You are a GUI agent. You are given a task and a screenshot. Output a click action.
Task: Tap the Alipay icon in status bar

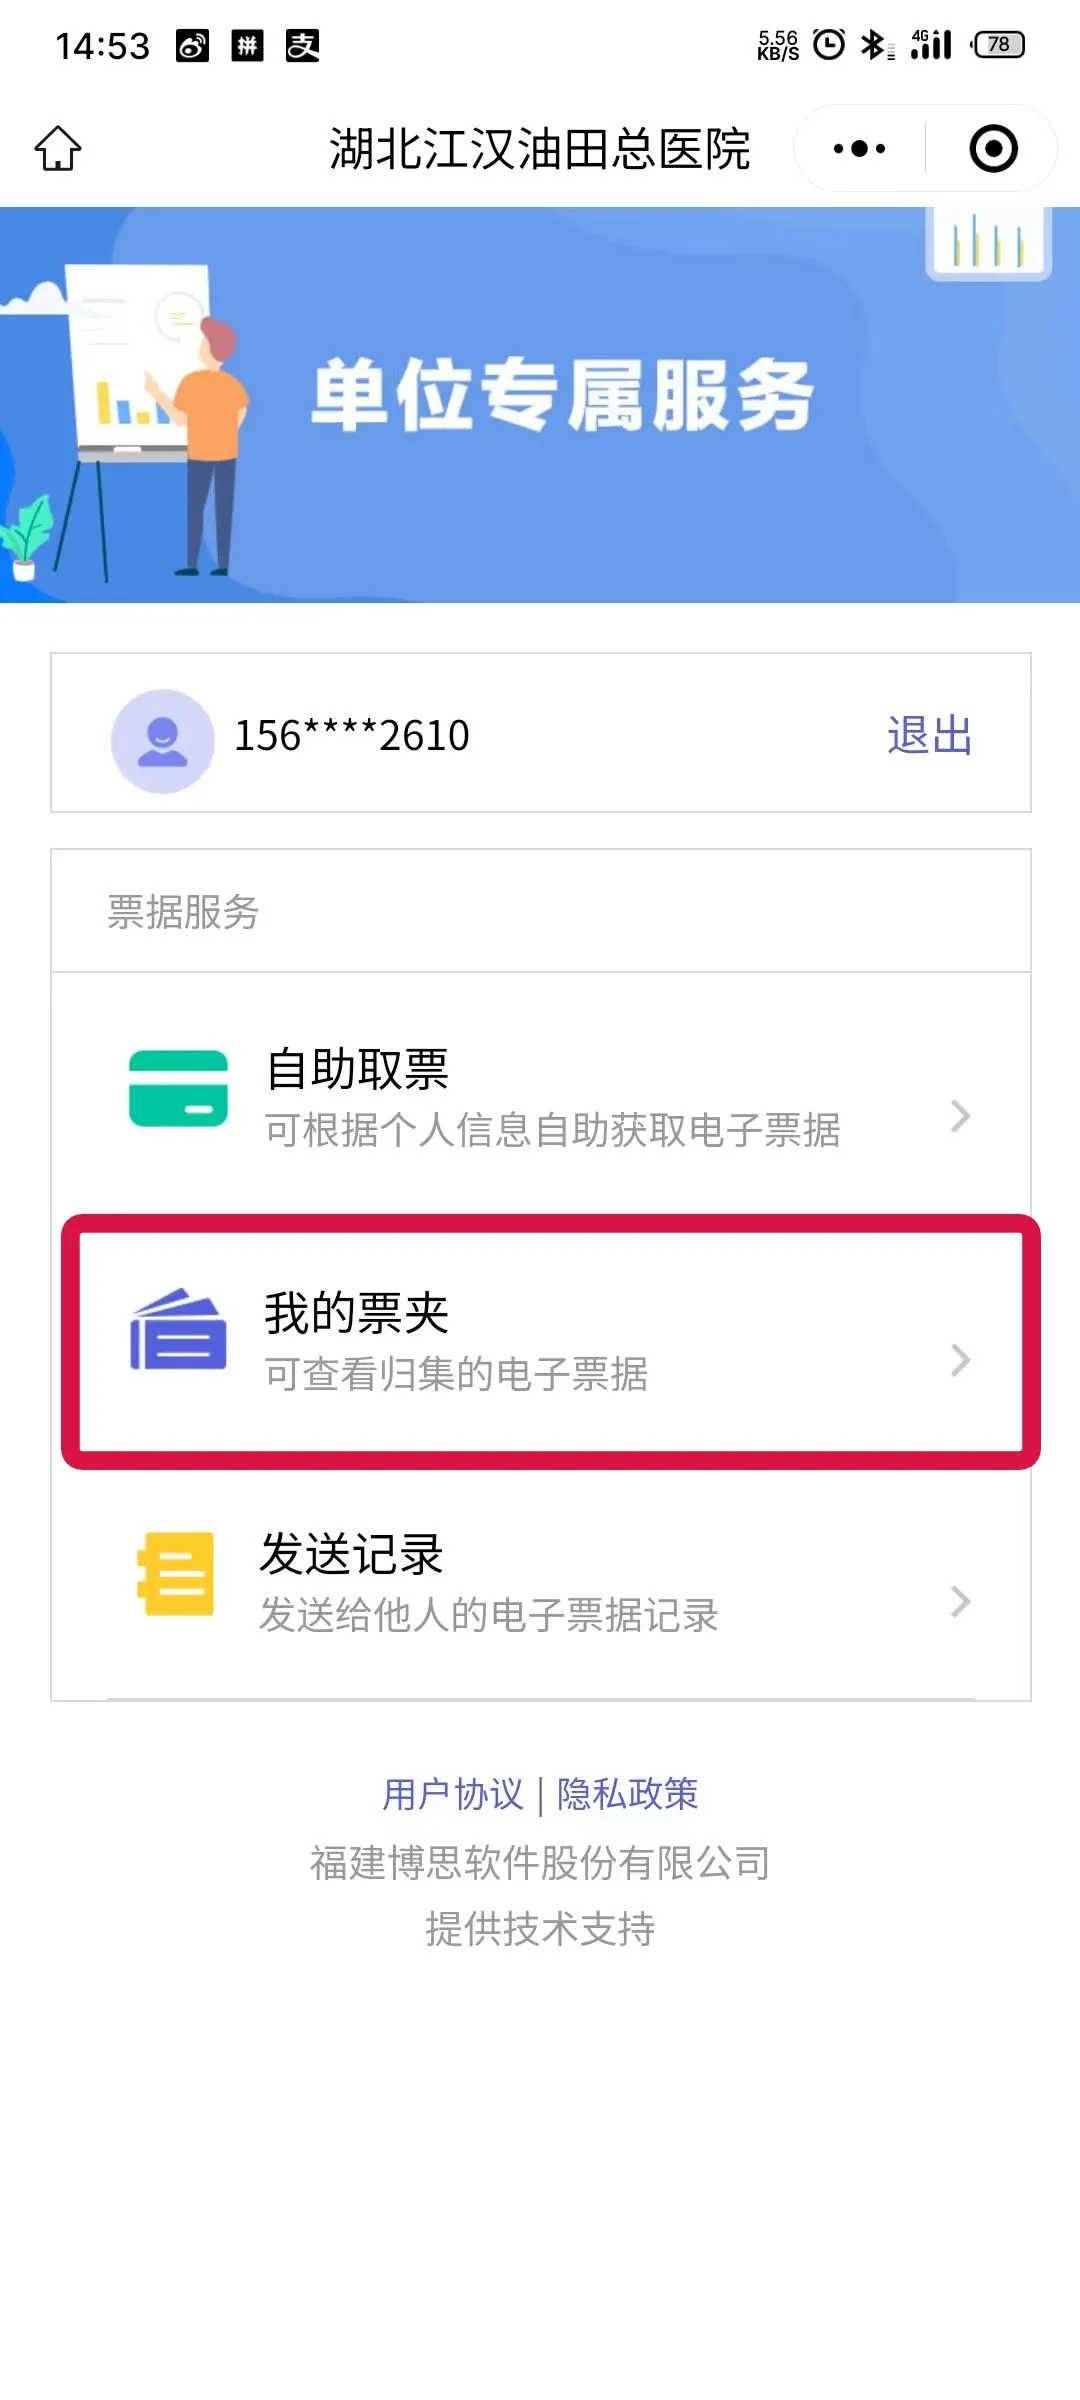pos(302,45)
